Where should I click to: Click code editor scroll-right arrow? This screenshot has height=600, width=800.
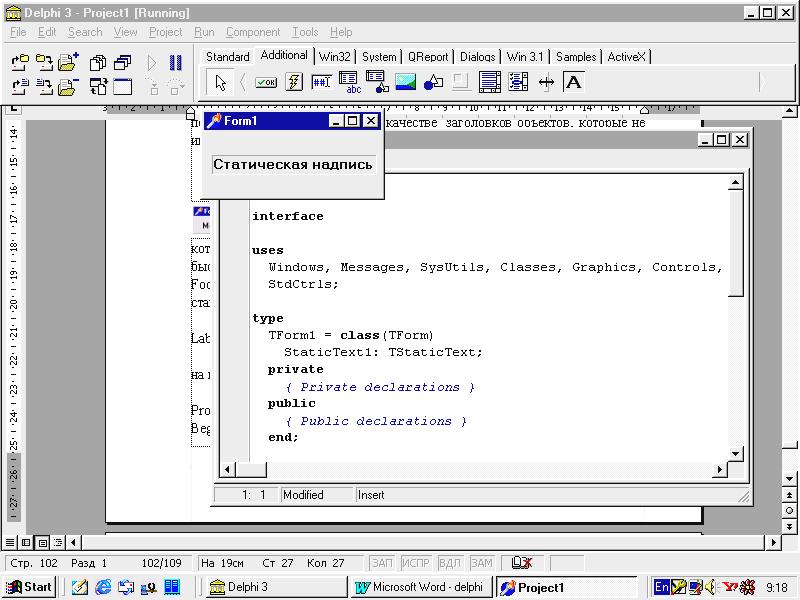pyautogui.click(x=719, y=469)
